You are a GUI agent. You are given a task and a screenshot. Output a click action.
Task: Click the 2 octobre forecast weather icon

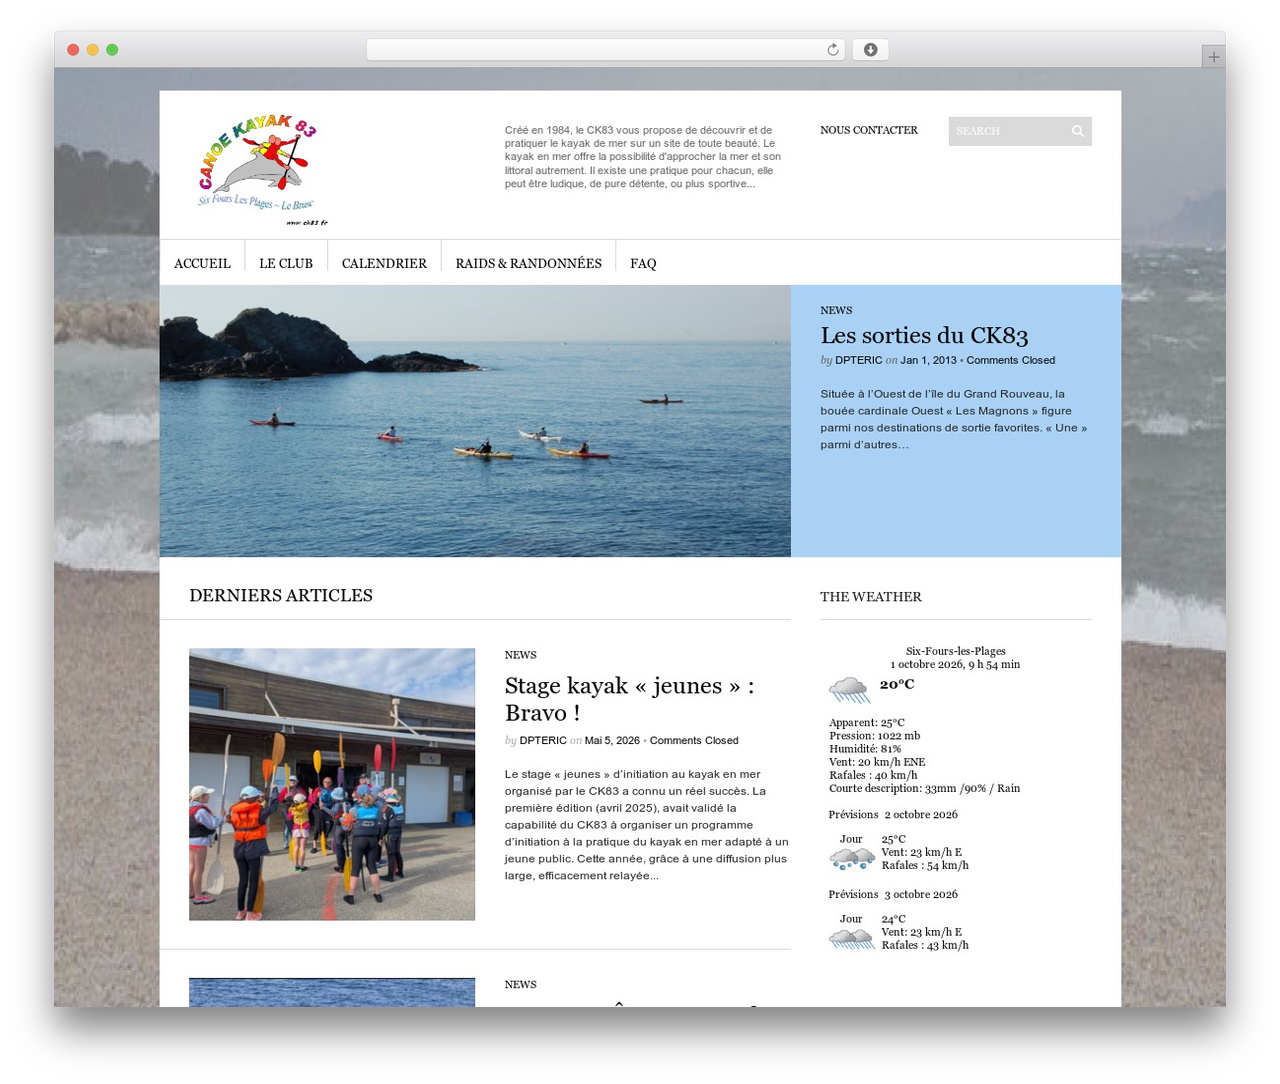coord(852,858)
